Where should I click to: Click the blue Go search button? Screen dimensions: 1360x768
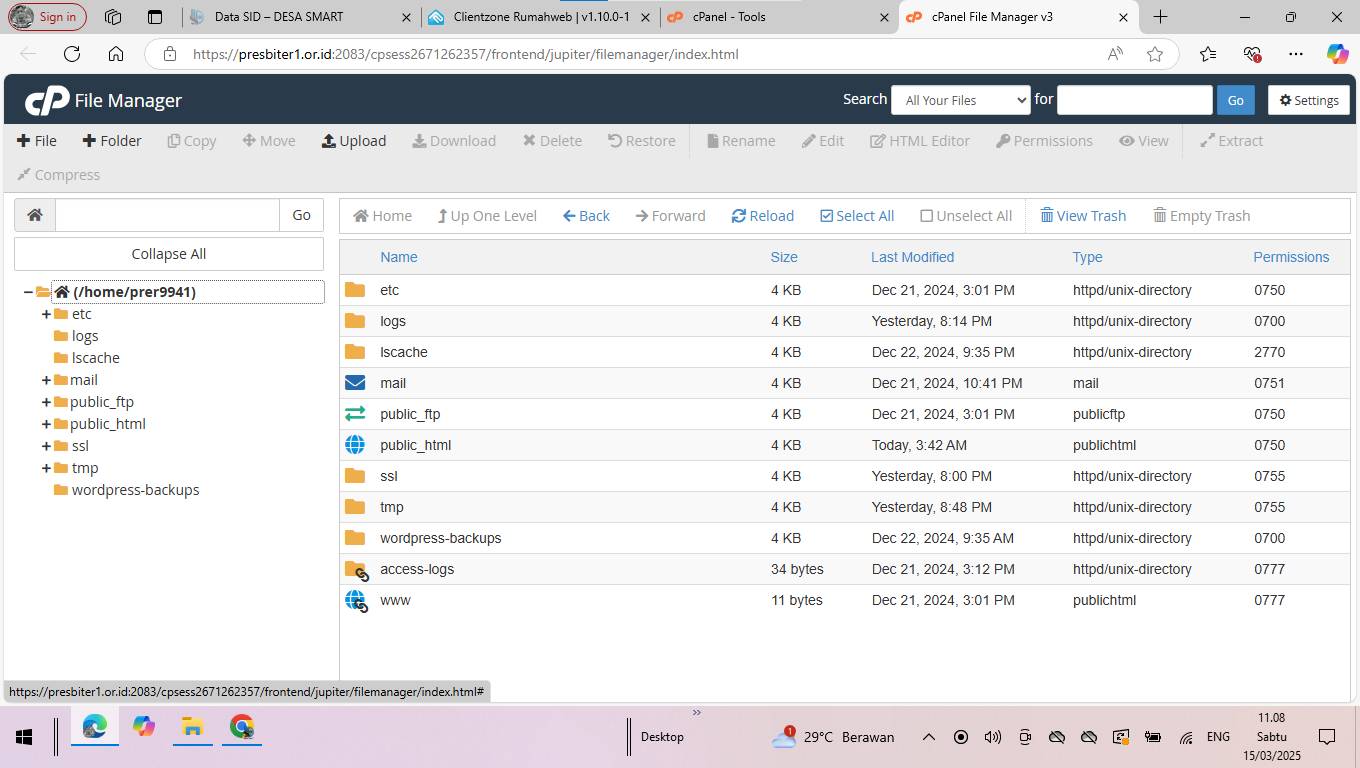click(x=1235, y=100)
